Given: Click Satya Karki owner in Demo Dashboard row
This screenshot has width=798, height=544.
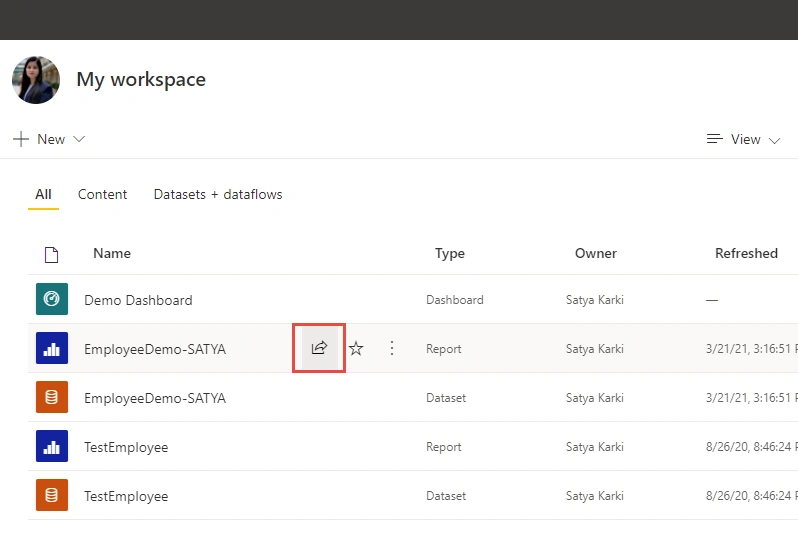Looking at the screenshot, I should click(594, 300).
